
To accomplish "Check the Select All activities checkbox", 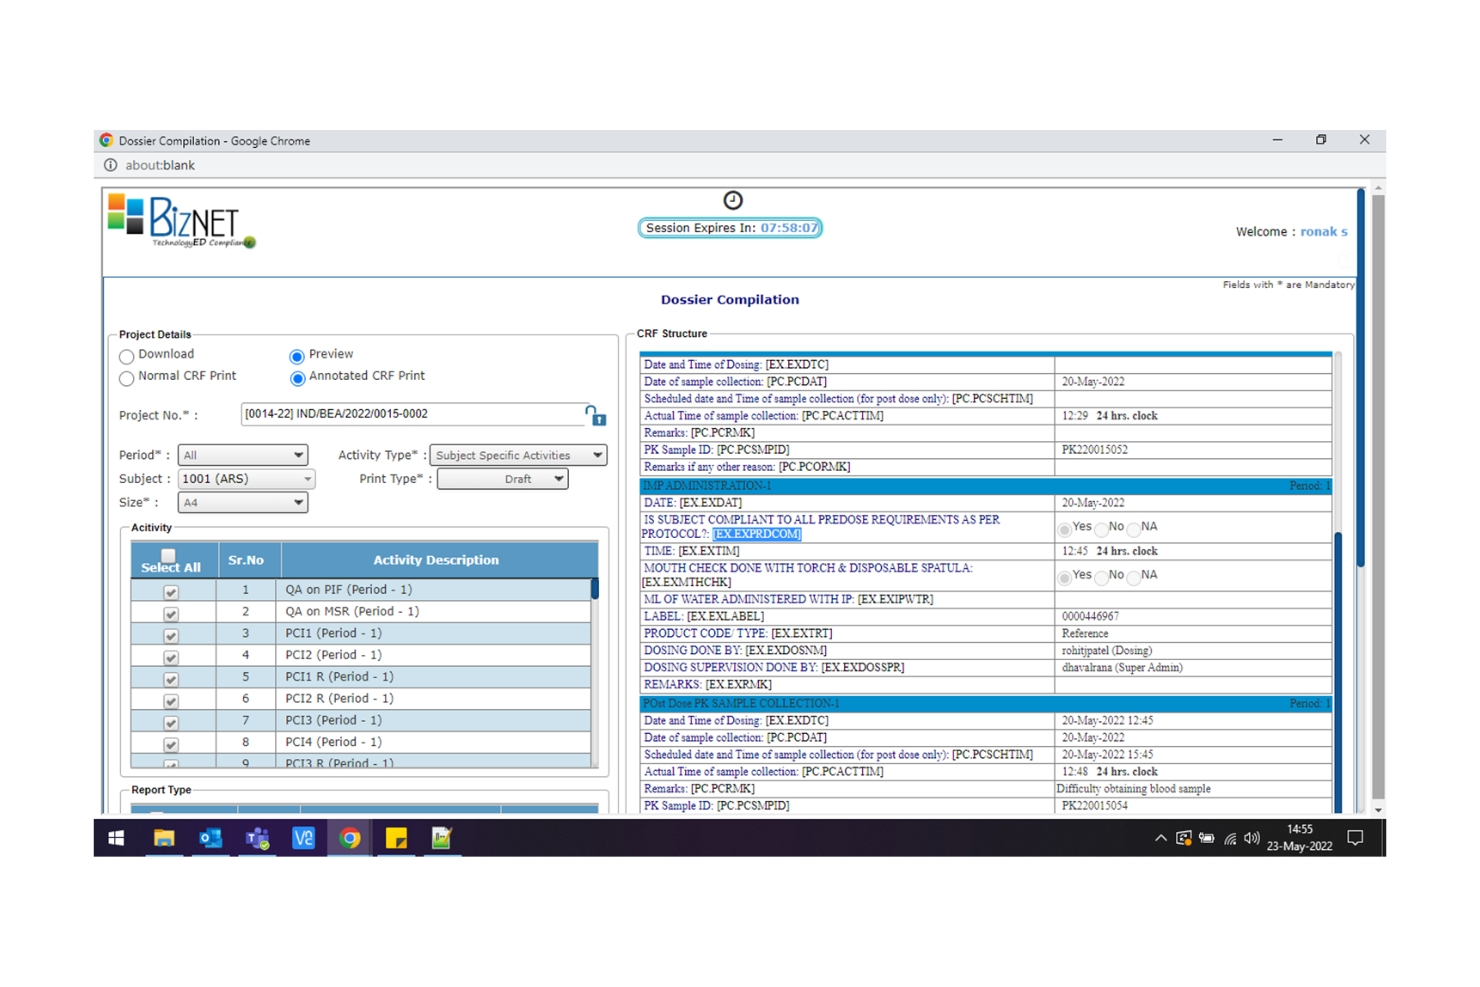I will 168,554.
